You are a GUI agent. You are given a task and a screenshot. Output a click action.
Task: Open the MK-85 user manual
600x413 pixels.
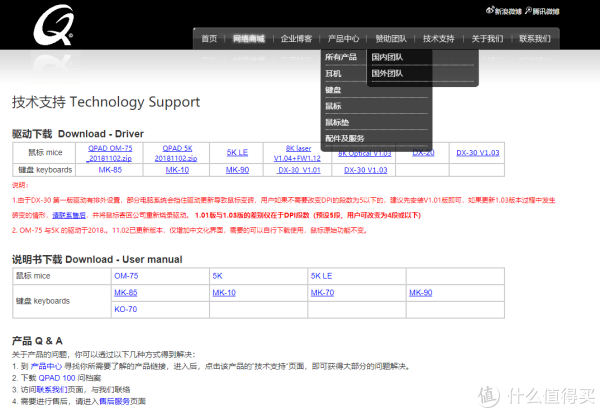126,293
